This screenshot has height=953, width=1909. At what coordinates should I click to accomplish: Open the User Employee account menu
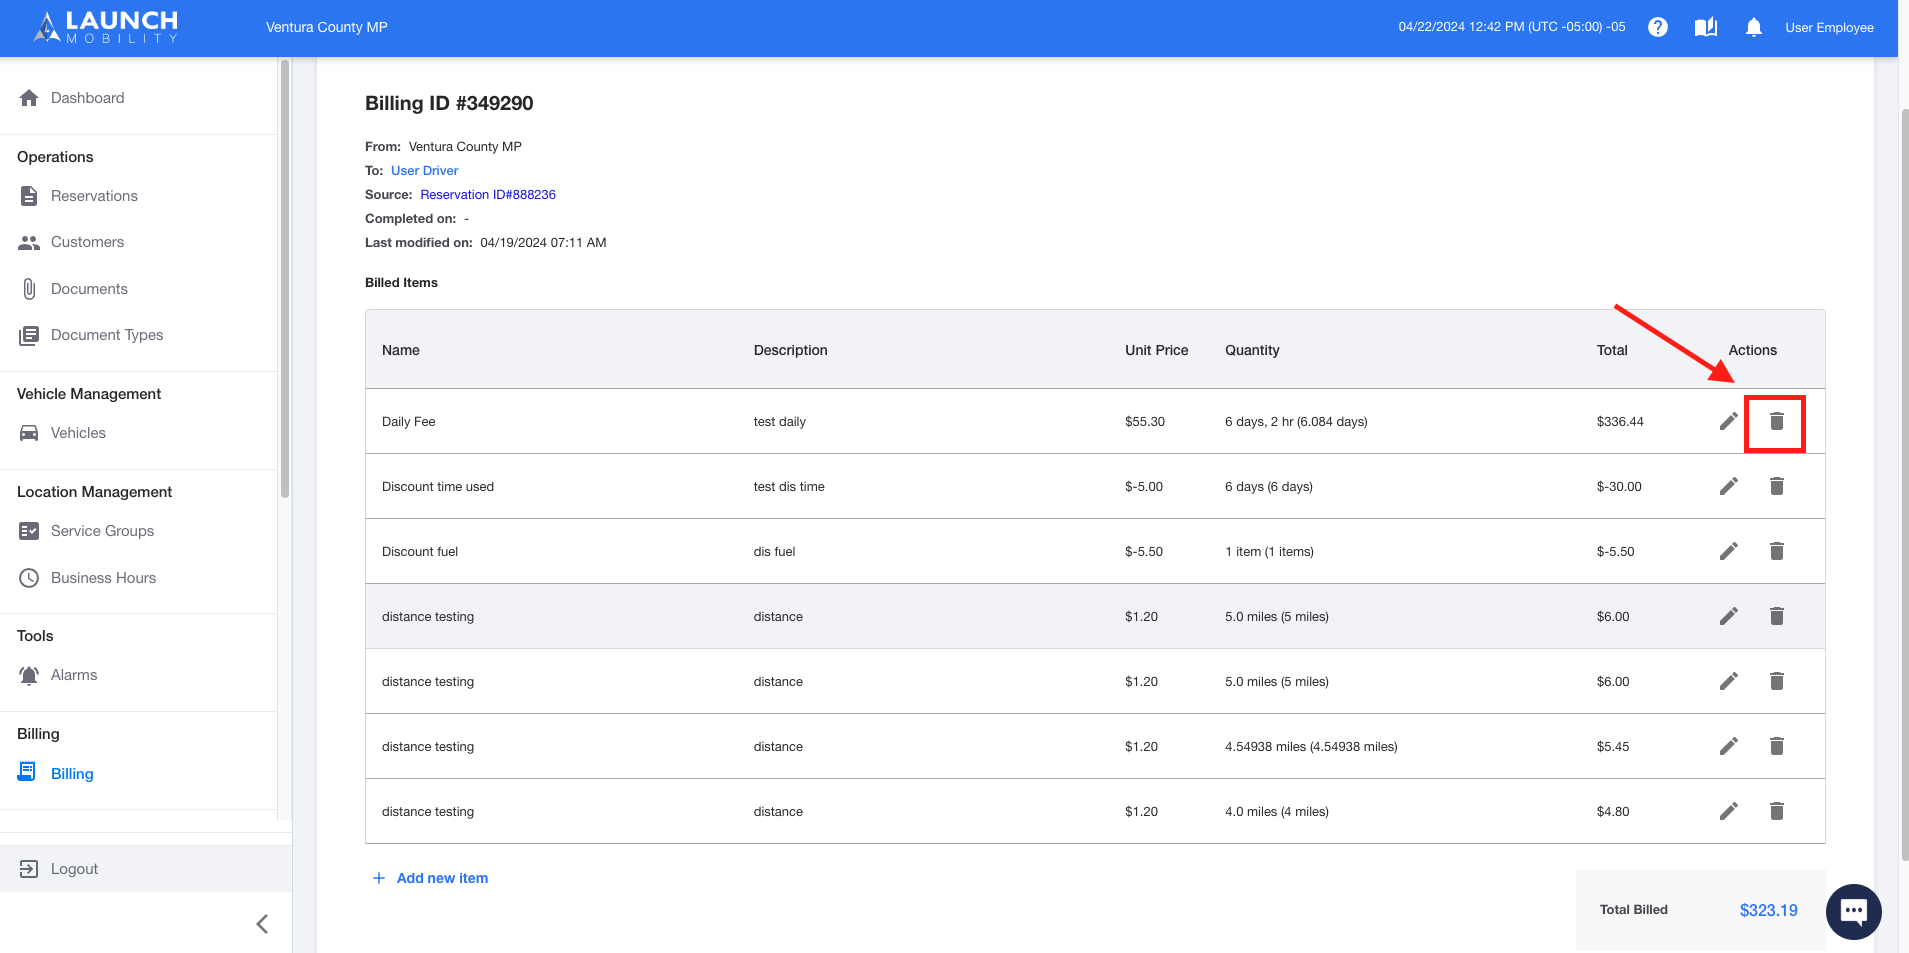(x=1829, y=28)
